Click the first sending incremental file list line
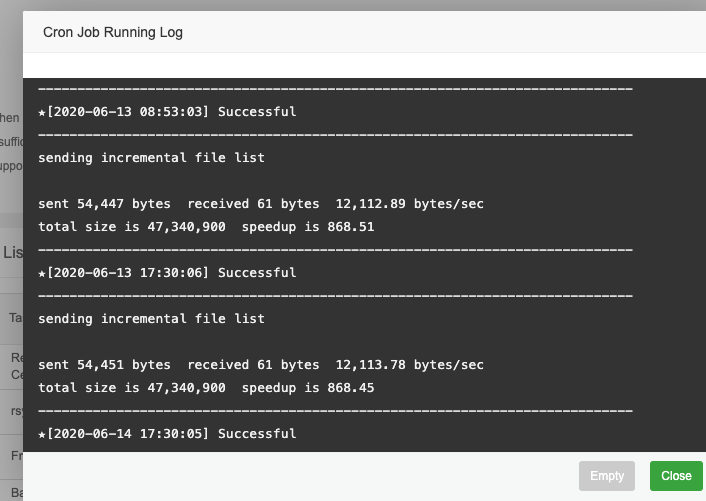Image resolution: width=706 pixels, height=501 pixels. tap(151, 158)
